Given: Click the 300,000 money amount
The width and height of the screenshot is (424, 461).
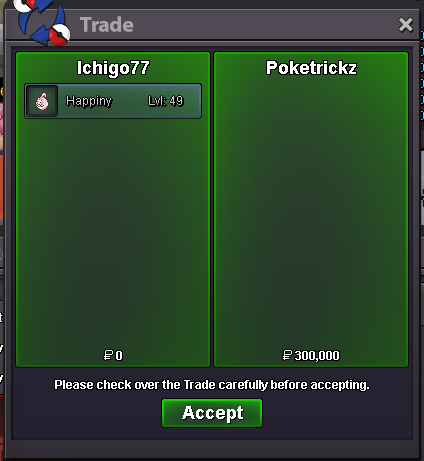Looking at the screenshot, I should point(317,356).
